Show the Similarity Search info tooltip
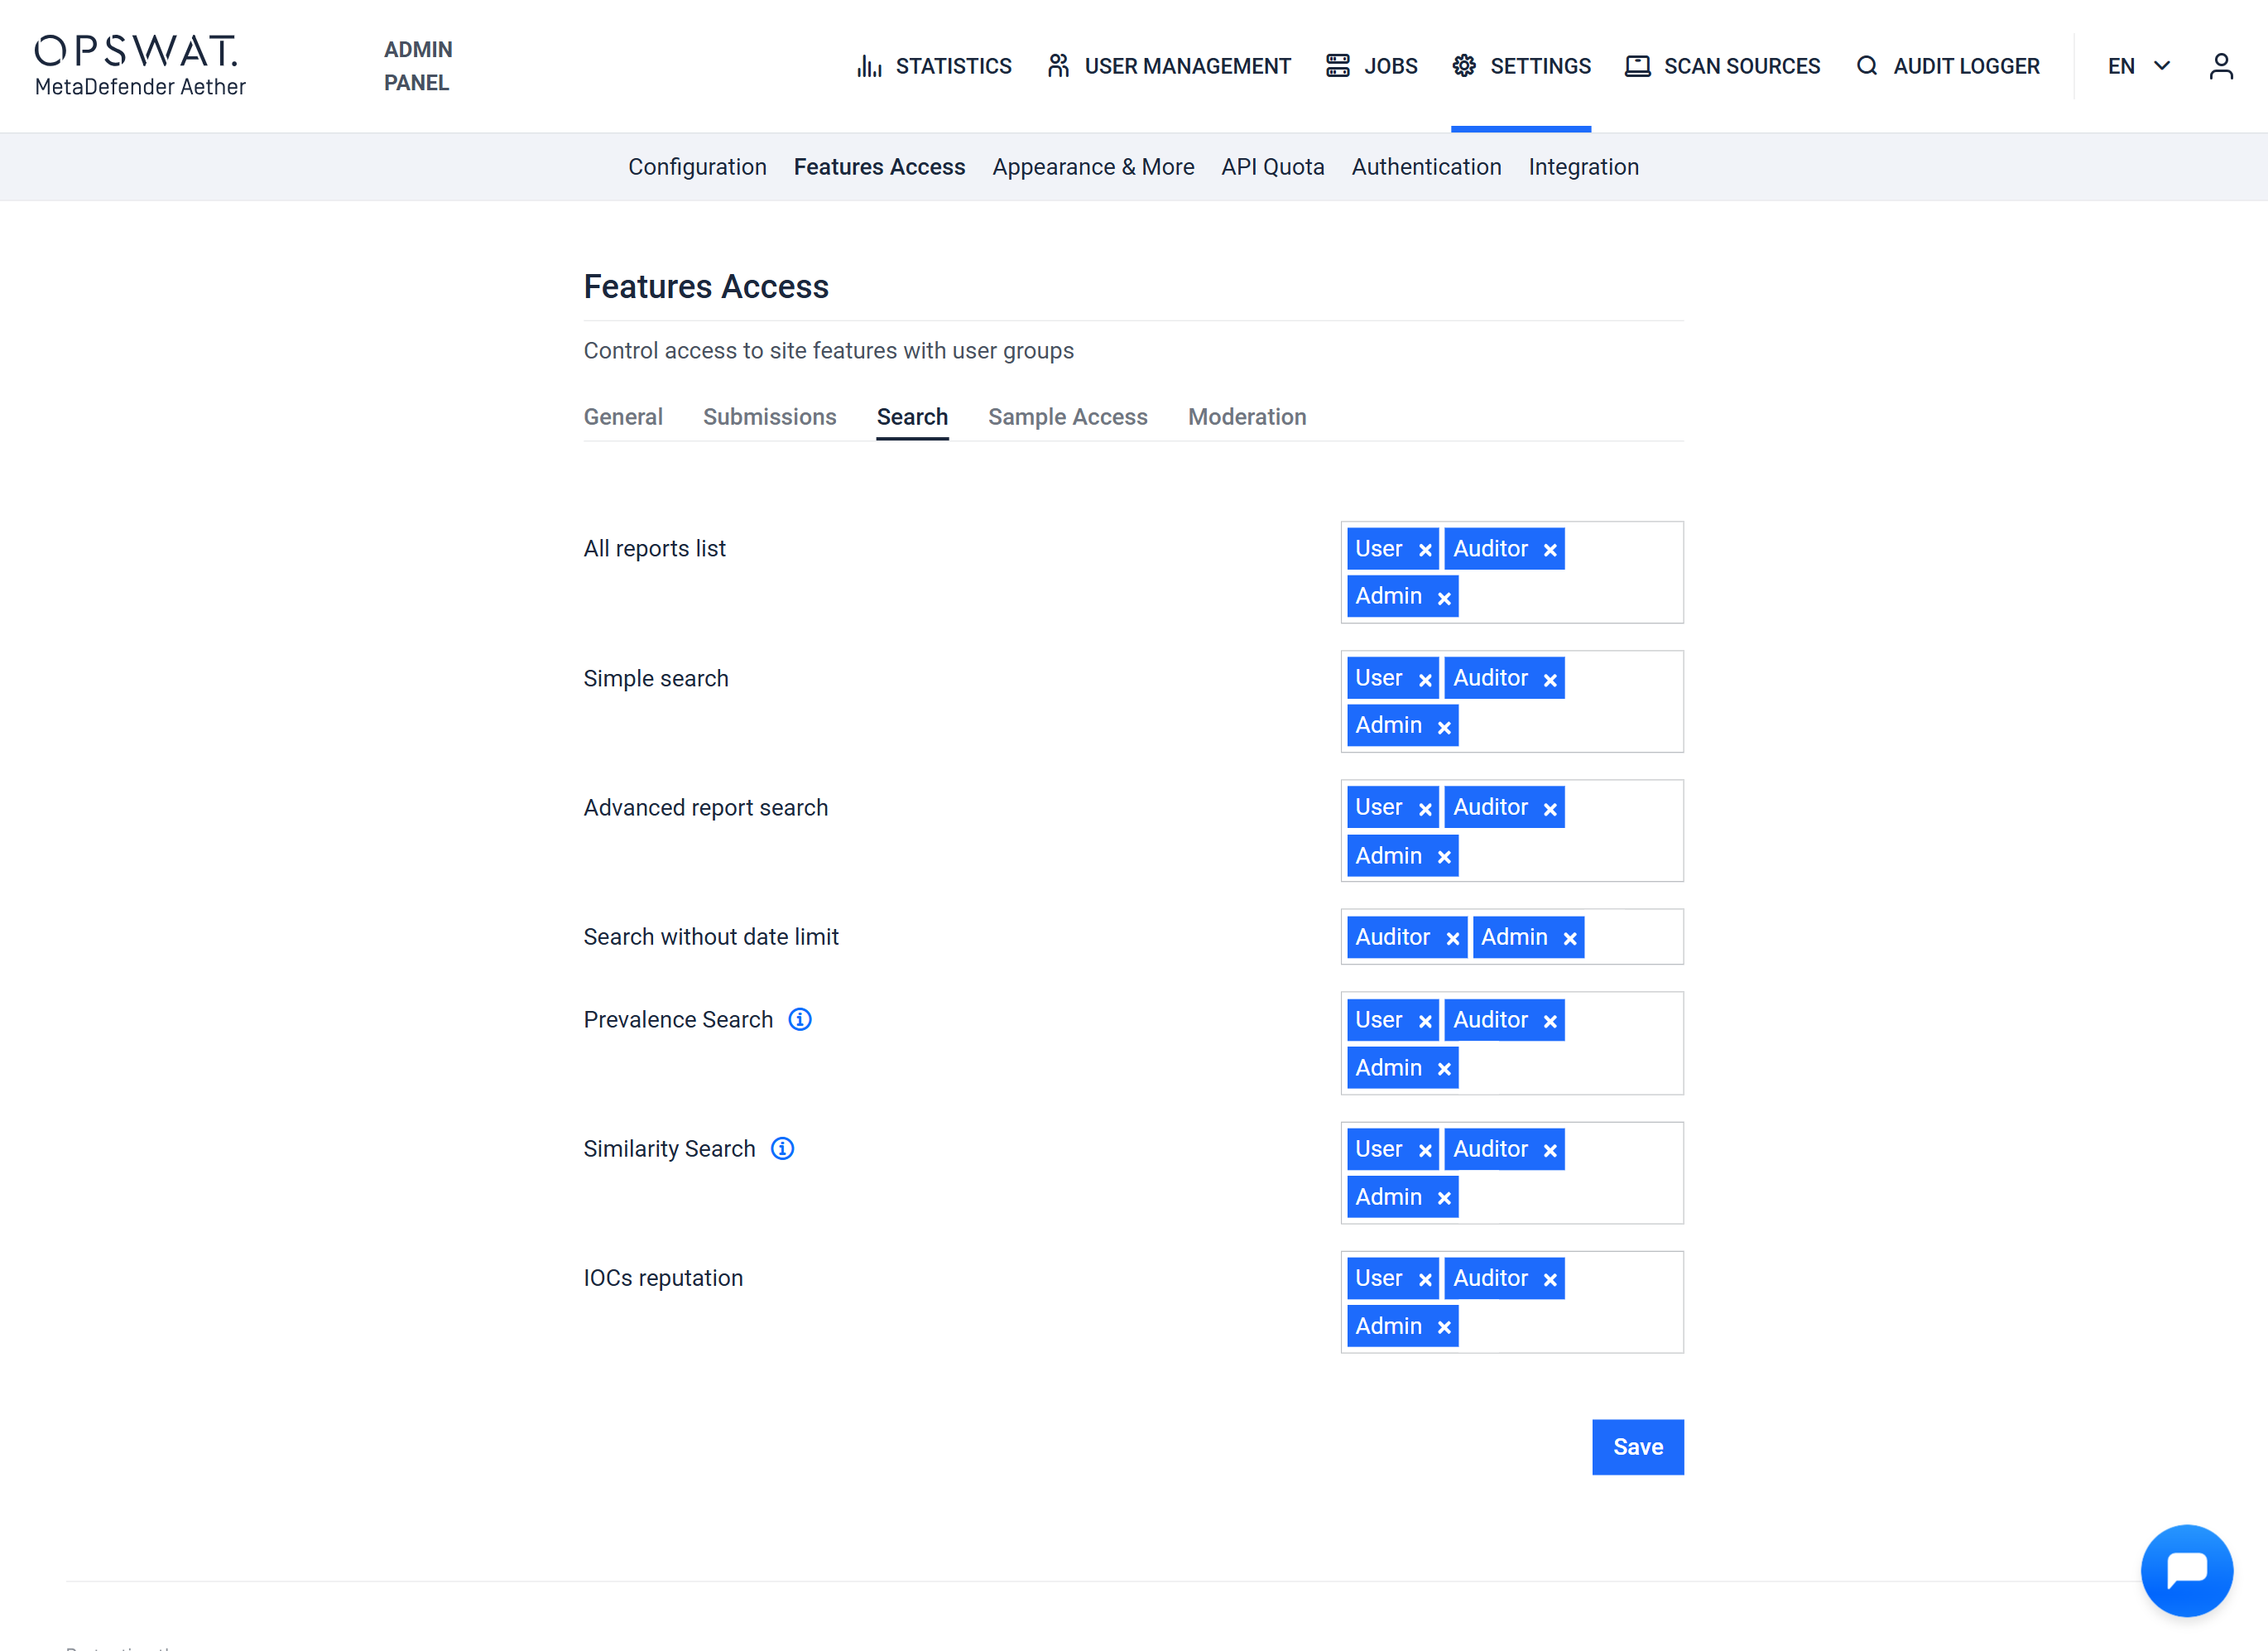Viewport: 2268px width, 1651px height. coord(782,1148)
